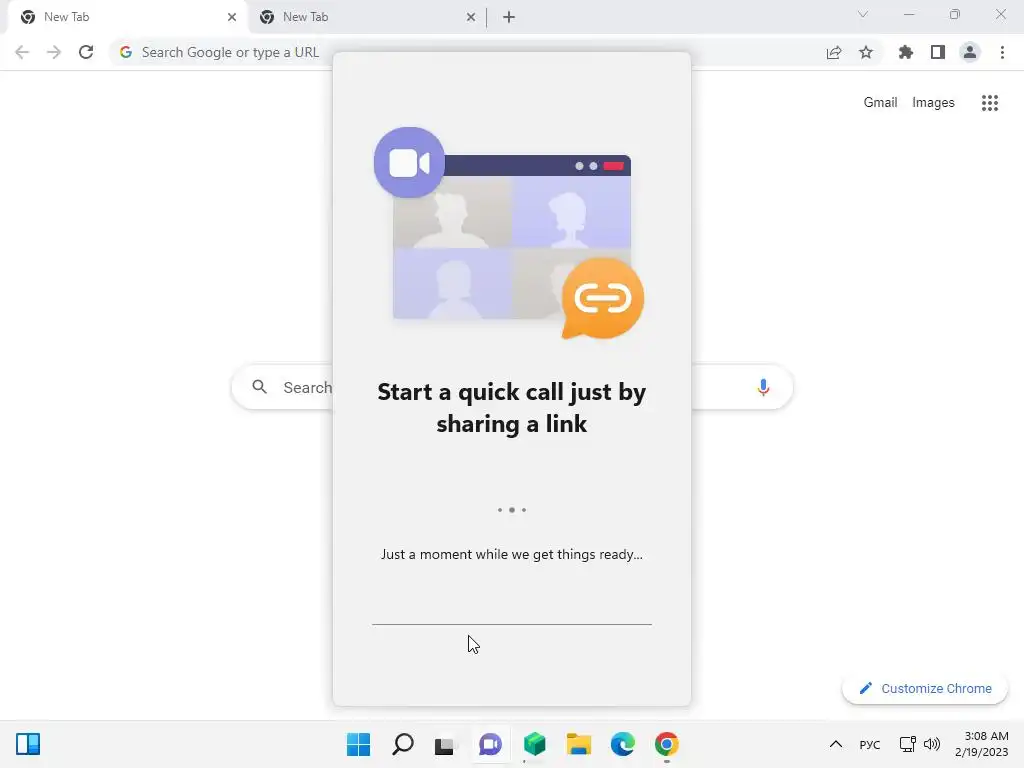
Task: Click the video camera icon in the call panel
Action: point(409,163)
